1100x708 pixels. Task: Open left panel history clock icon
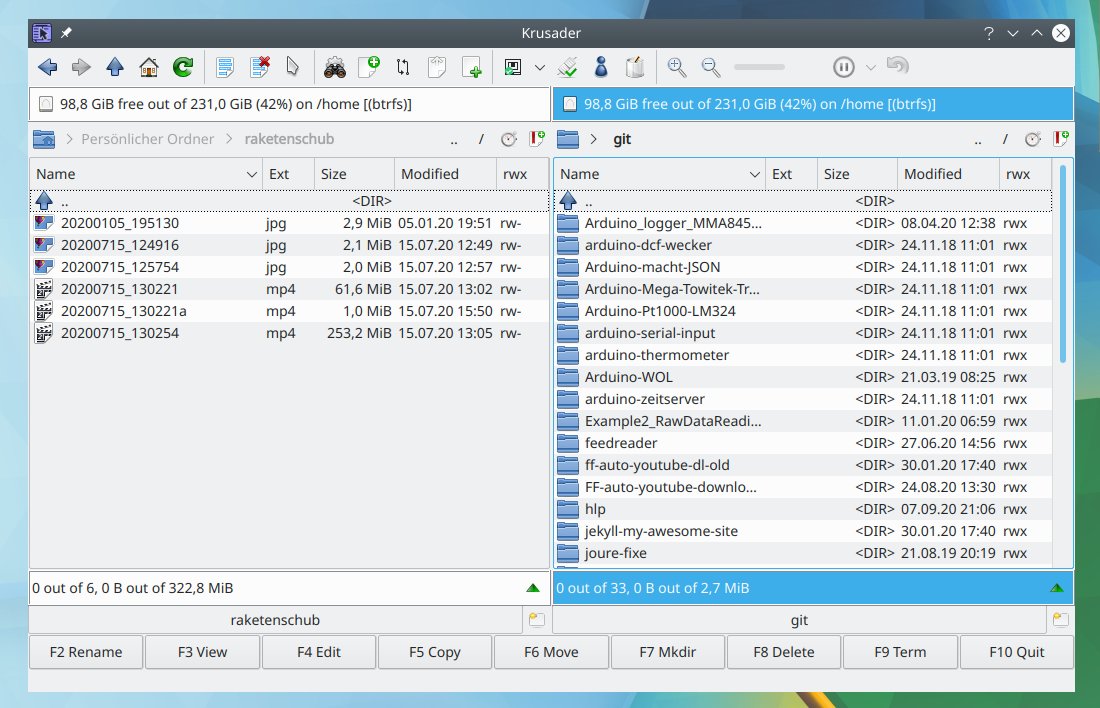[509, 139]
